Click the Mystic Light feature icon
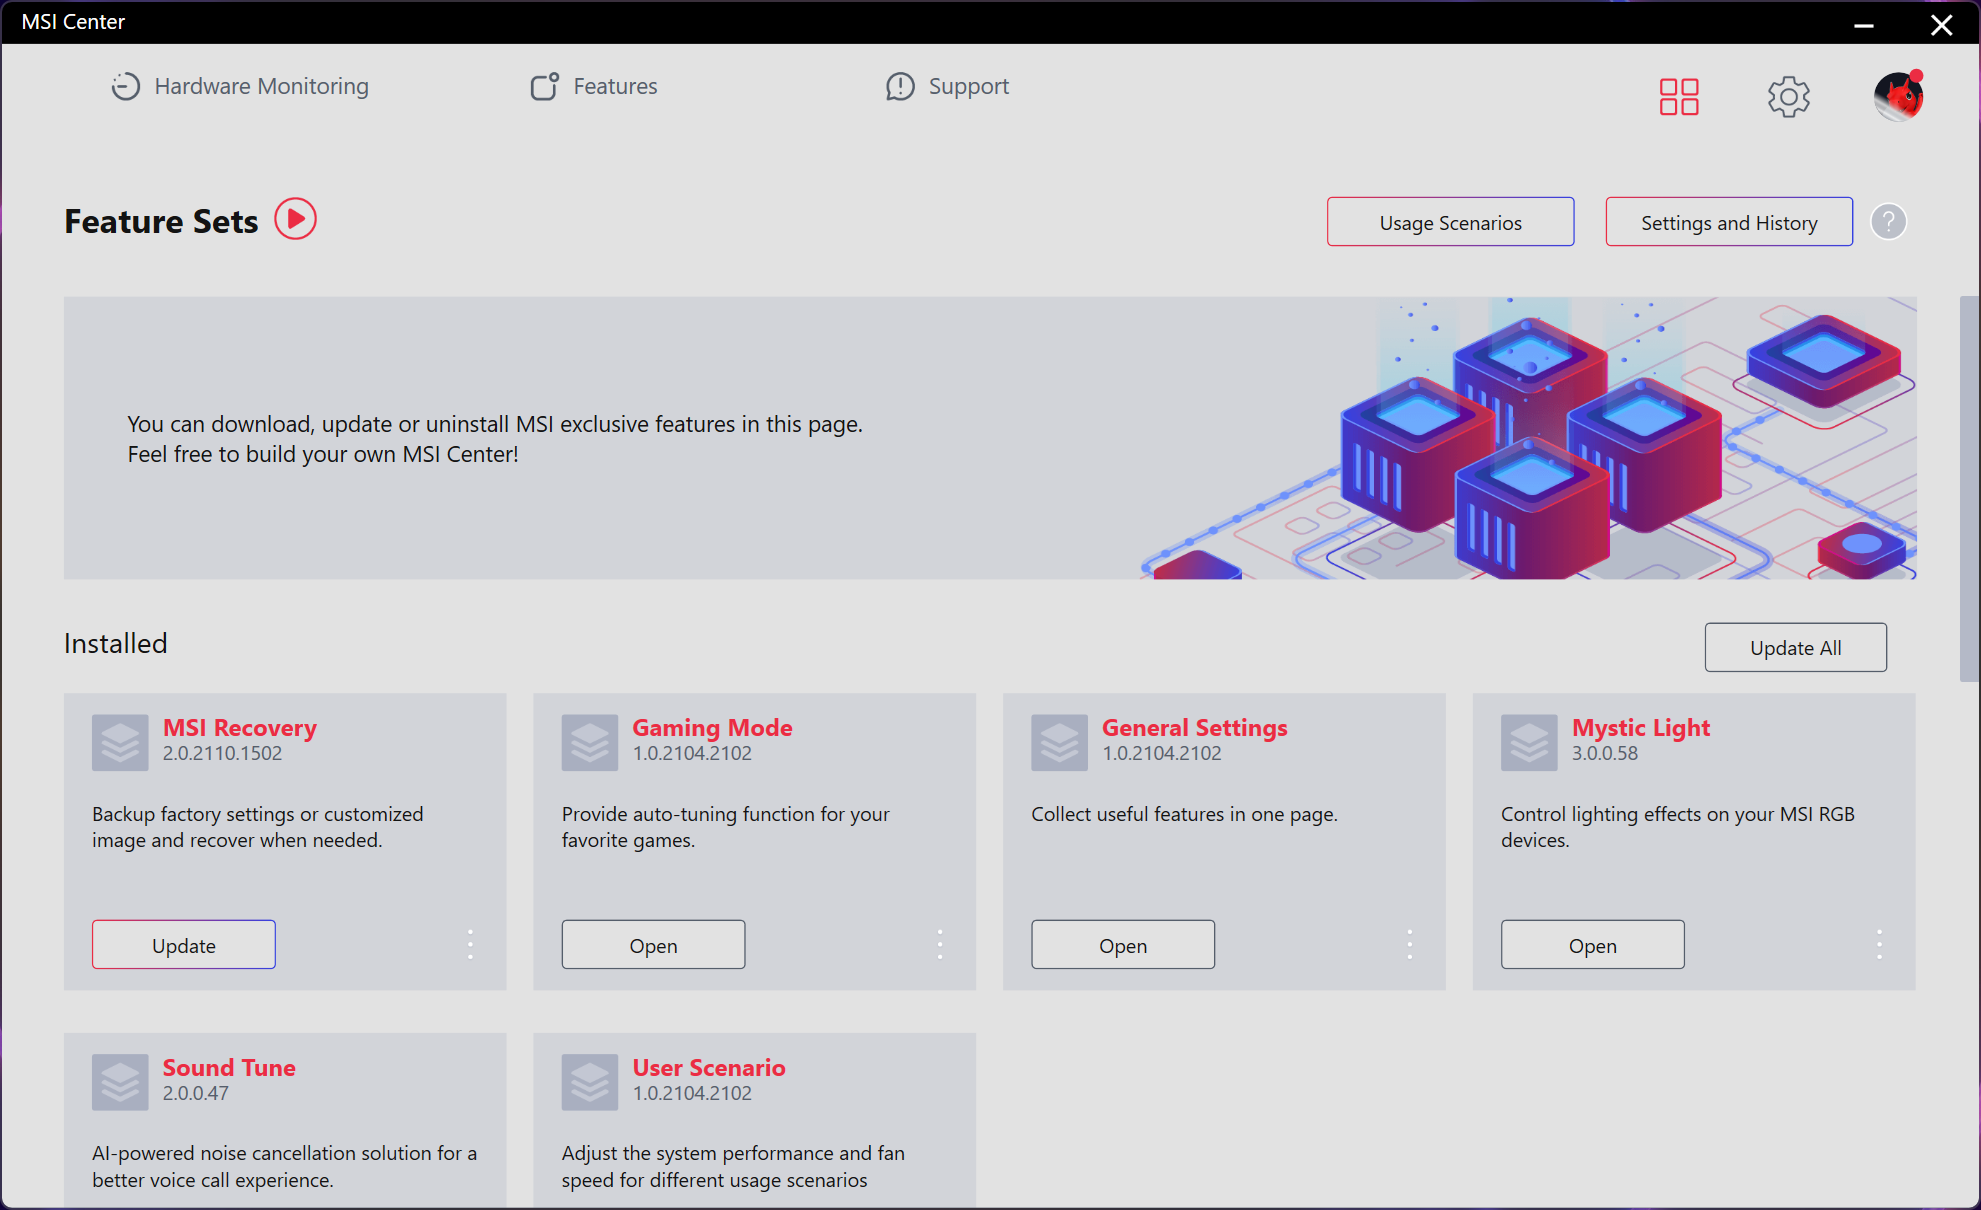This screenshot has width=1981, height=1210. tap(1528, 742)
